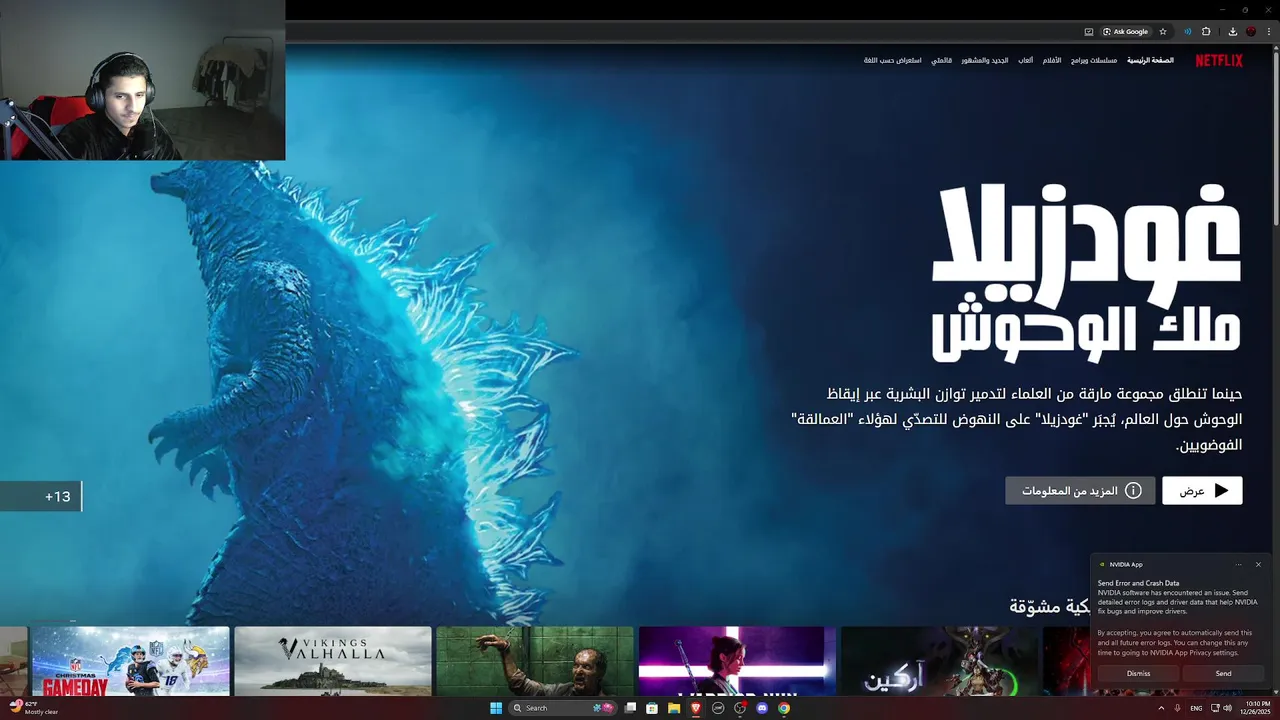This screenshot has height=720, width=1280.
Task: Click the +13 maturity rating badge
Action: [x=41, y=496]
